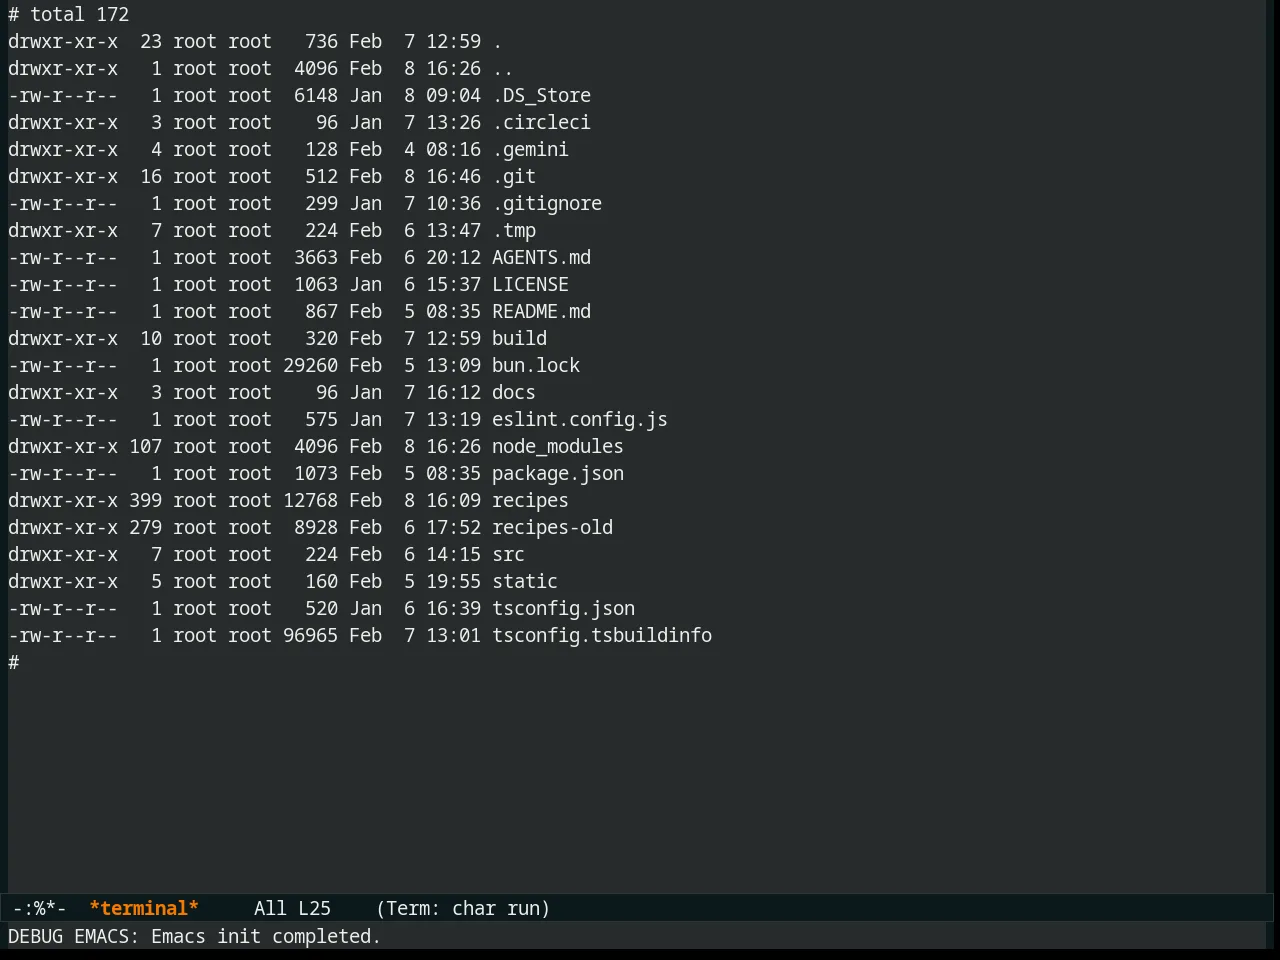This screenshot has height=960, width=1280.
Task: Click the LICENSE file name
Action: click(x=530, y=285)
